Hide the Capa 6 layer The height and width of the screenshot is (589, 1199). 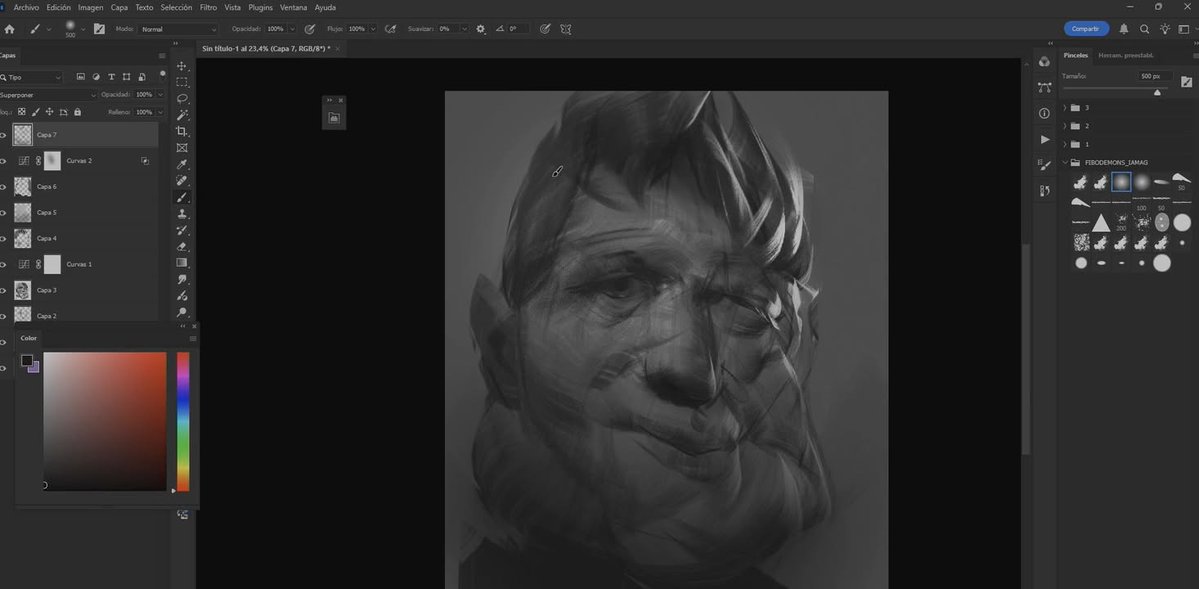tap(3, 187)
